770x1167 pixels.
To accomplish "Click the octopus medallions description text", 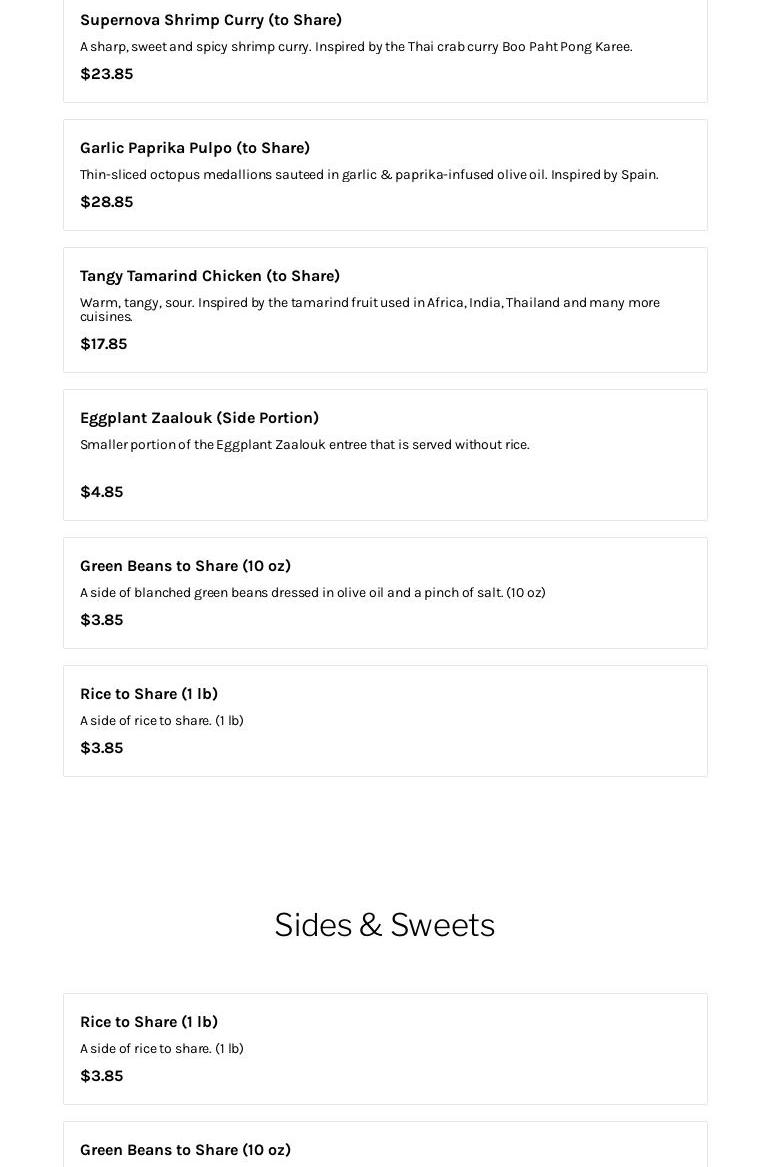I will (x=368, y=175).
